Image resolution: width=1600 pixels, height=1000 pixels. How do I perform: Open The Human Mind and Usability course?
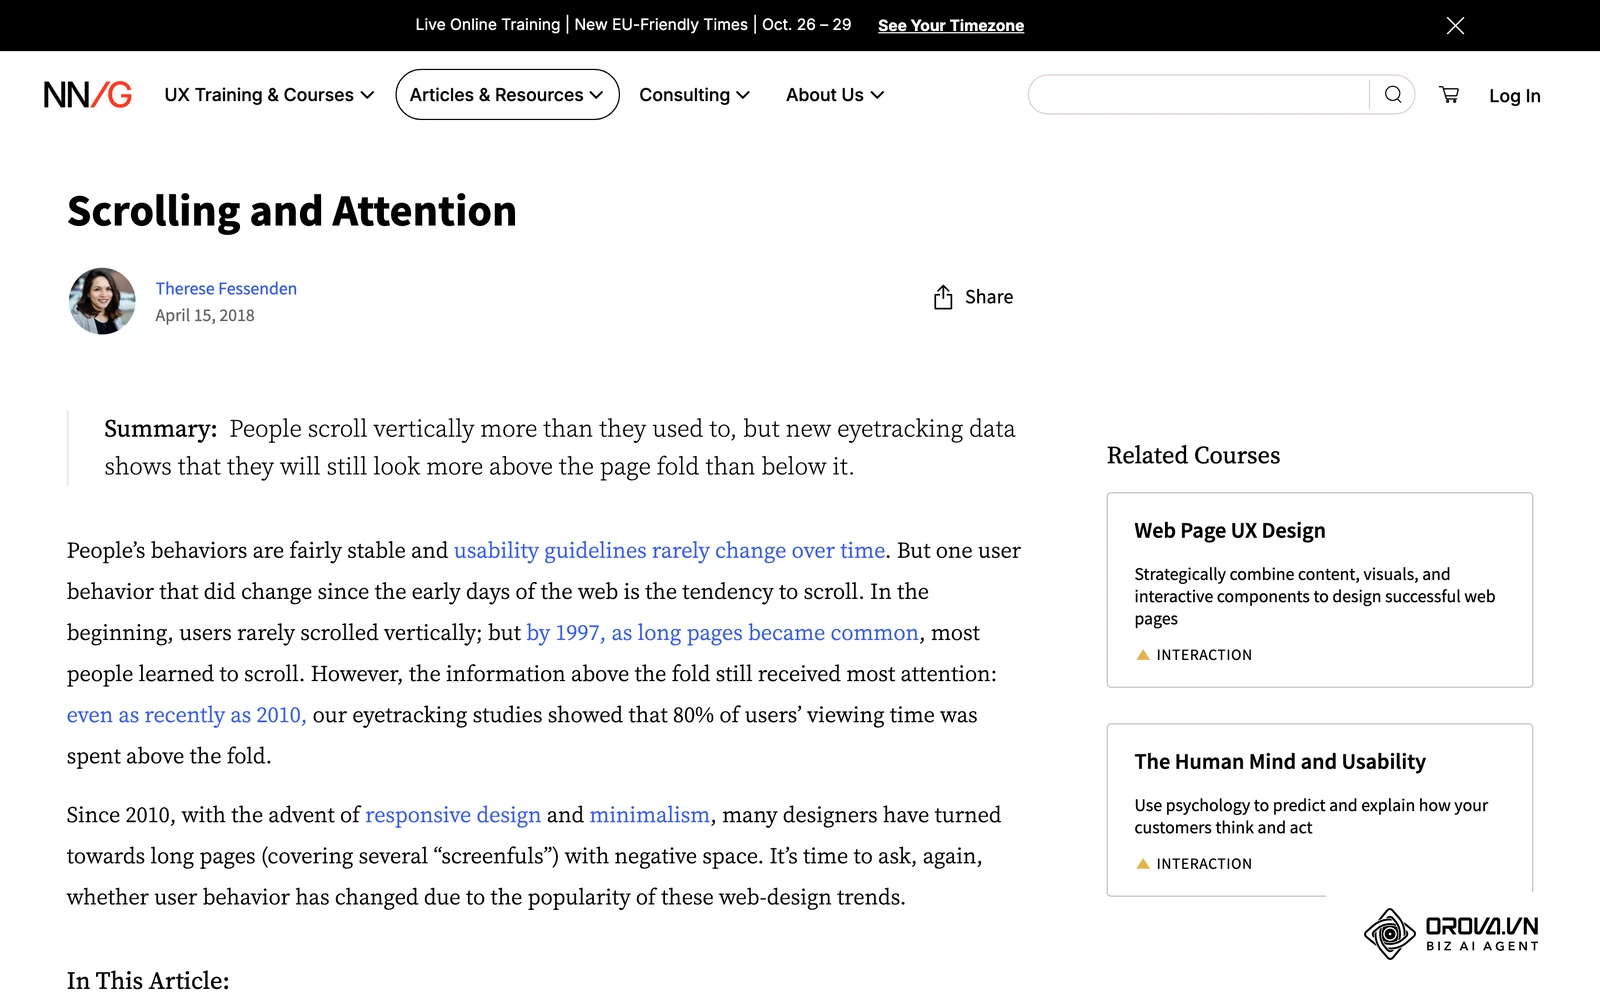point(1319,810)
